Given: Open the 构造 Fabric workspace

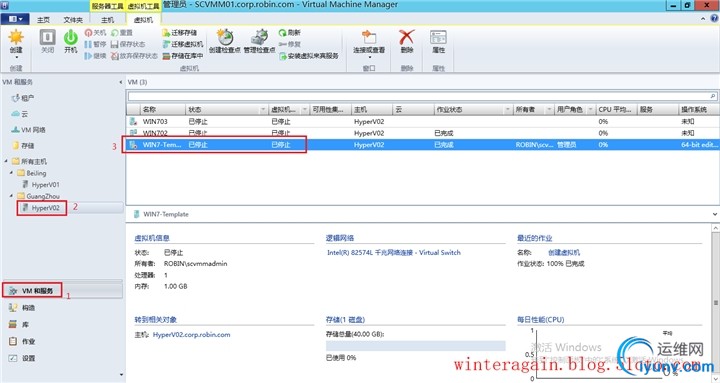Looking at the screenshot, I should [22, 308].
